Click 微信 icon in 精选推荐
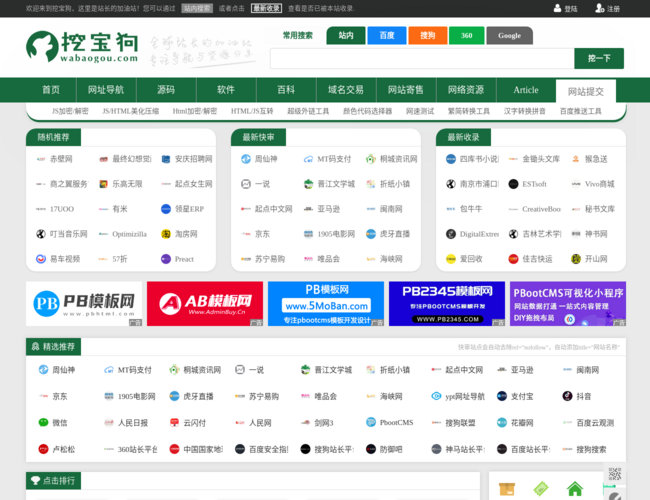Image resolution: width=650 pixels, height=500 pixels. [x=43, y=422]
